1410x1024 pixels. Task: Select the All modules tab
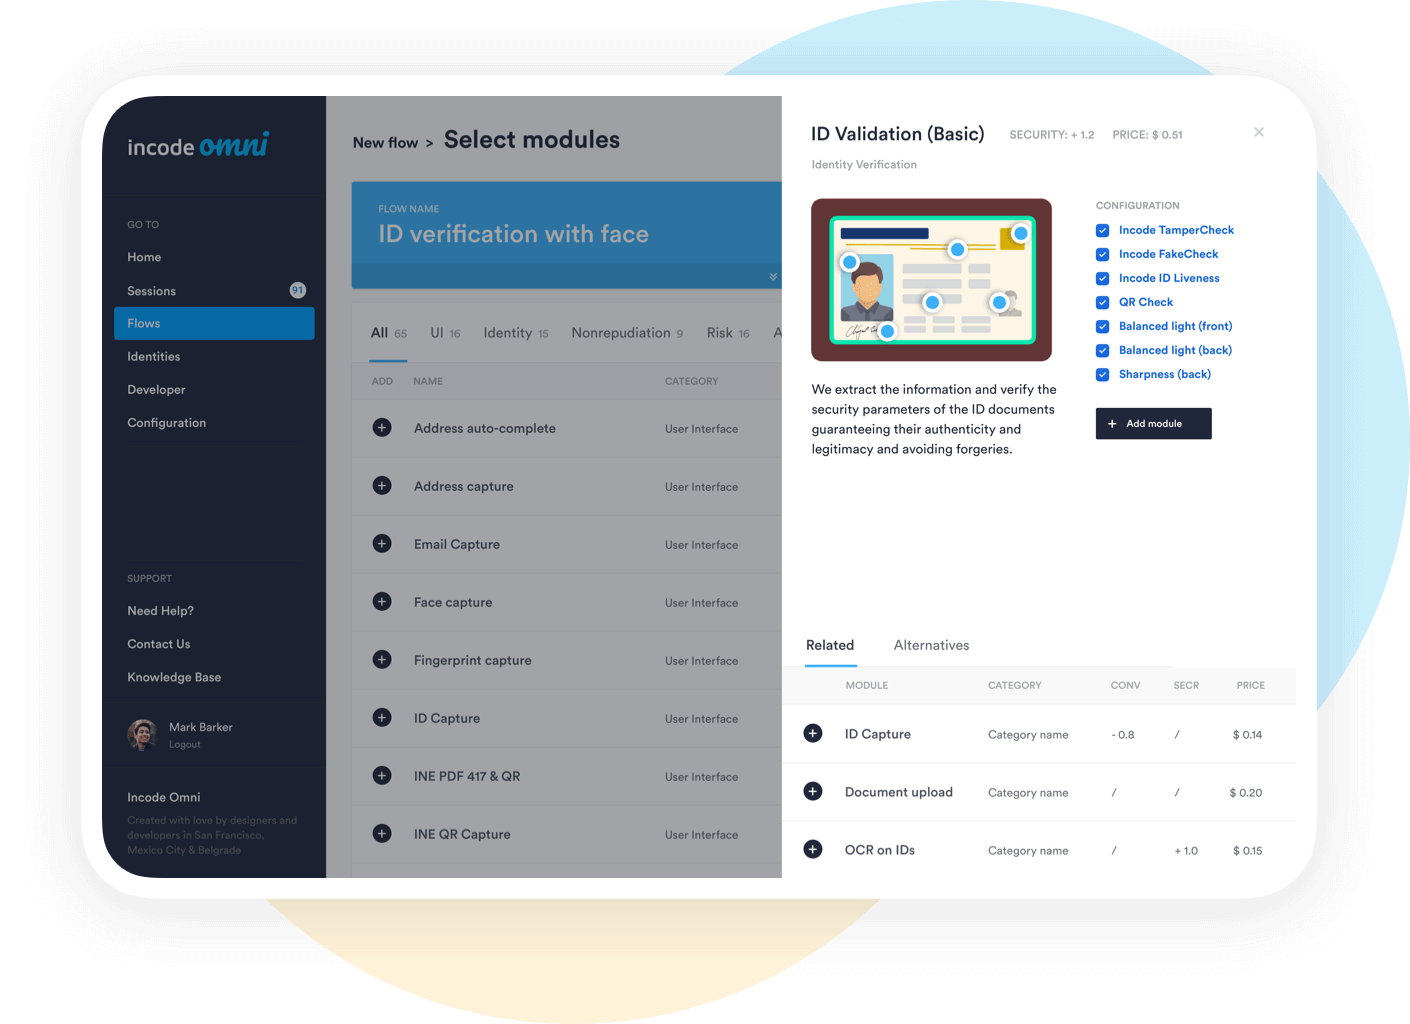click(388, 333)
